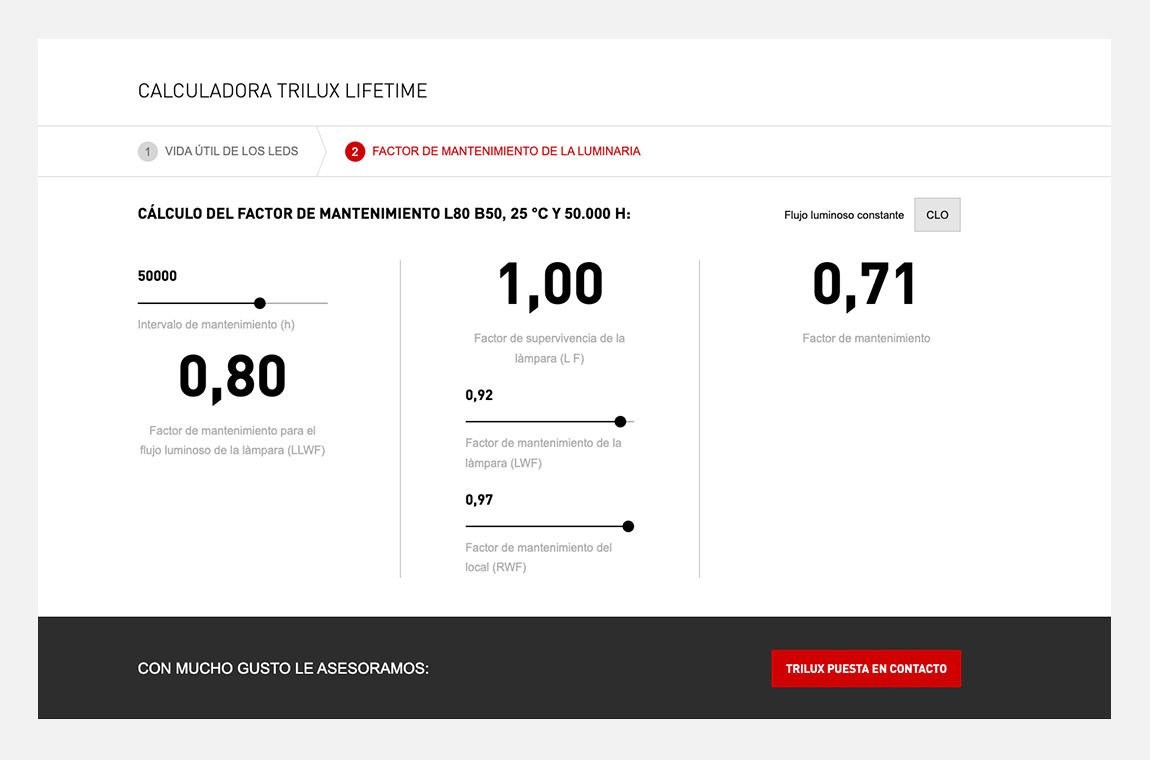This screenshot has height=760, width=1150.
Task: Click the Con mucho gusto le asesoramos text
Action: click(x=283, y=668)
